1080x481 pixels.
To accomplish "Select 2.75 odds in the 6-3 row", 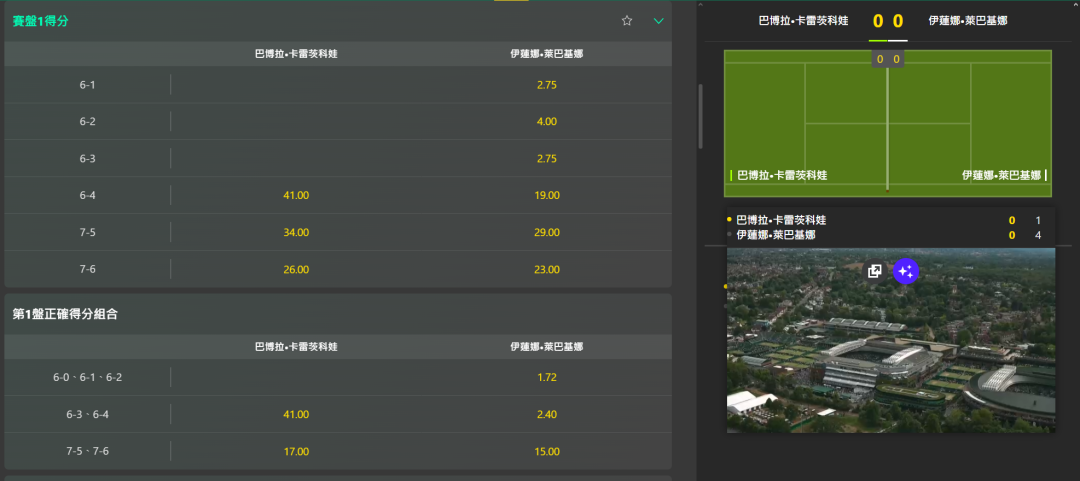I will [546, 158].
